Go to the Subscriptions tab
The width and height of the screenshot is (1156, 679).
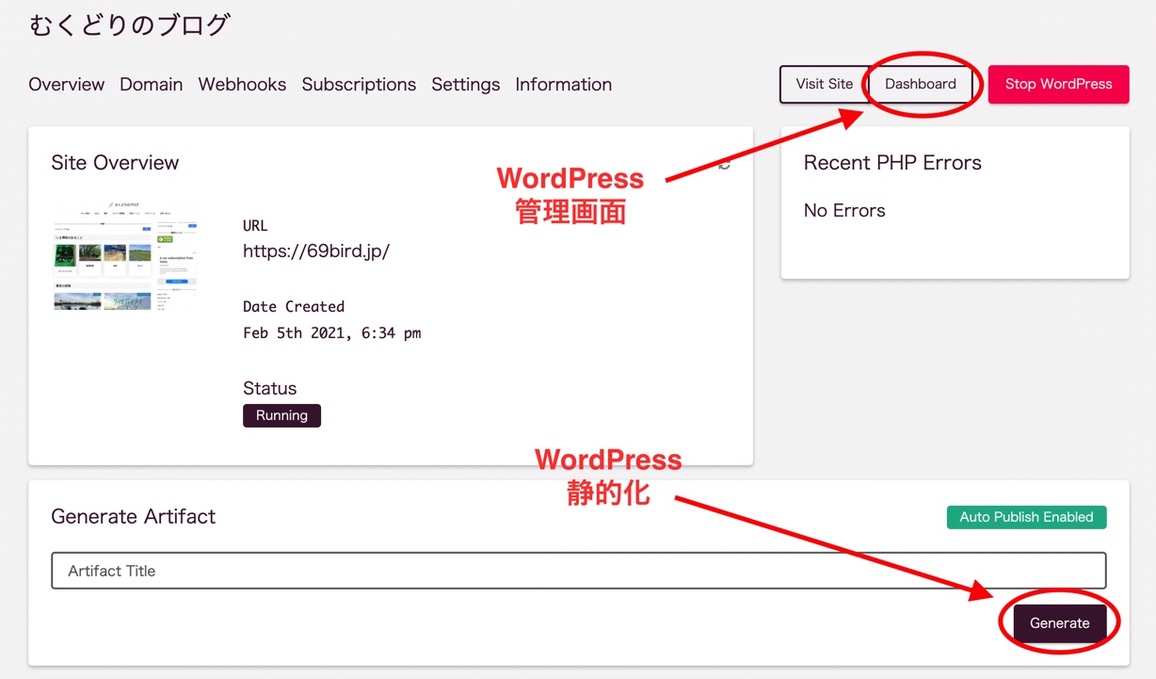[359, 84]
